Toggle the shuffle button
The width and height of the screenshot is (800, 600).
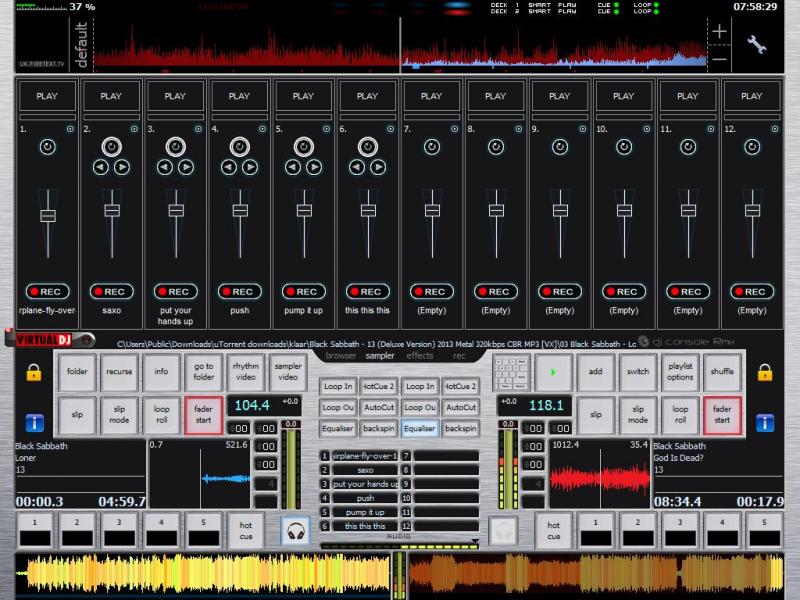[x=722, y=371]
